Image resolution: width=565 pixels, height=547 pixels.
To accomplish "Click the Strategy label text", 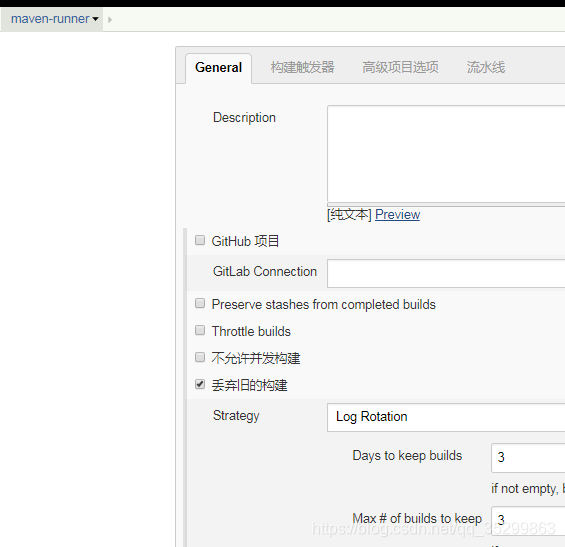I will [x=236, y=416].
